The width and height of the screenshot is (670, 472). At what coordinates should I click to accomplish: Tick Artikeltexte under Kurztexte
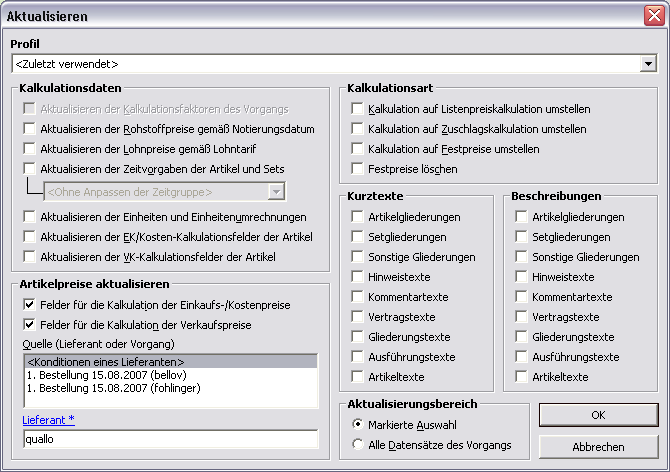pos(357,377)
